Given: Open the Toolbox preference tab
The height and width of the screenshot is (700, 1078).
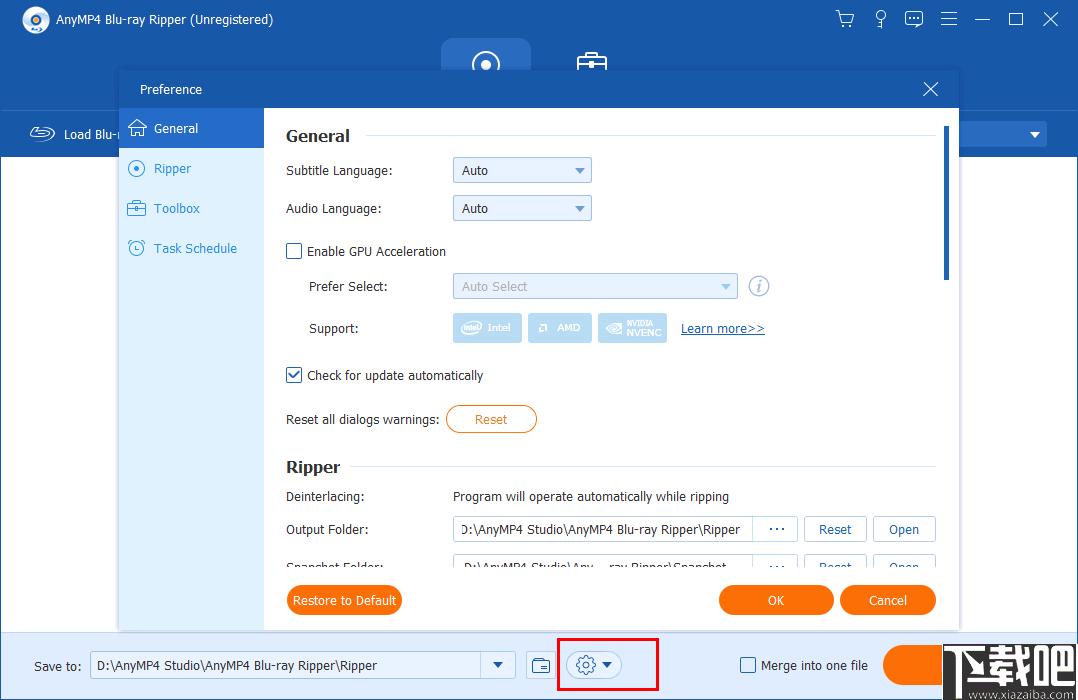Looking at the screenshot, I should (176, 209).
